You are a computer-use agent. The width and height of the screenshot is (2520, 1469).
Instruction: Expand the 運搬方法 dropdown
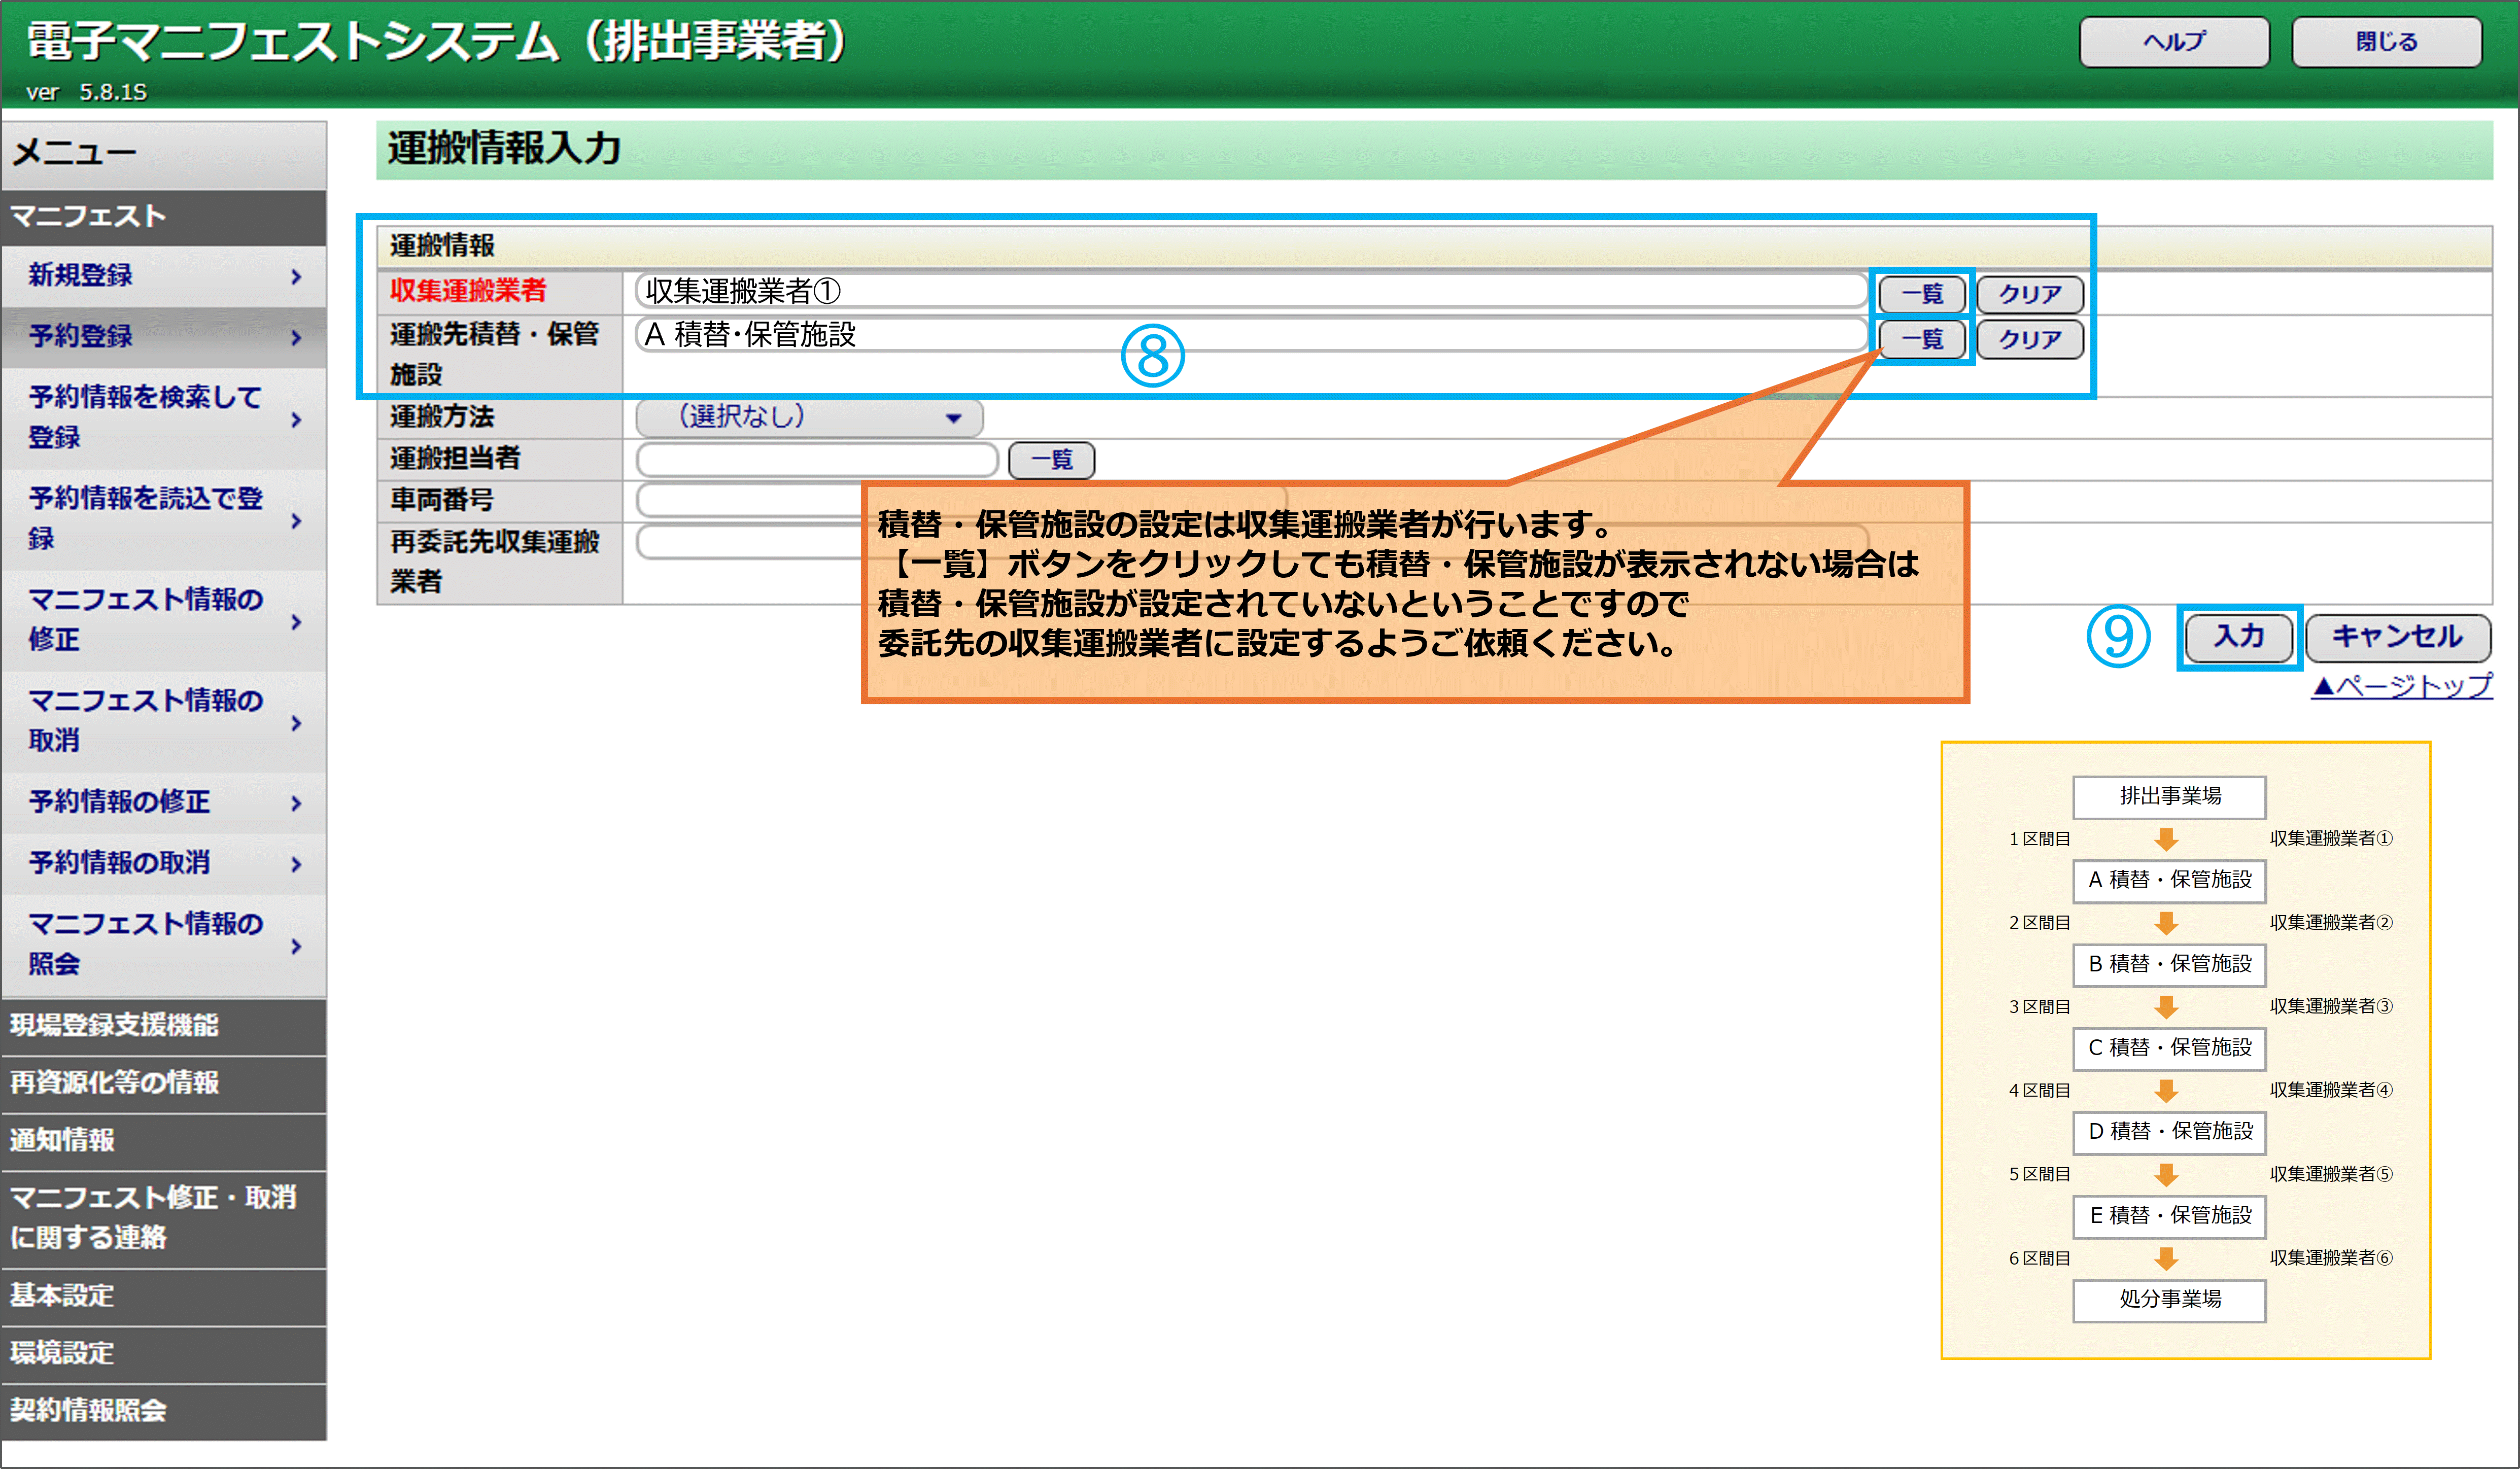809,417
